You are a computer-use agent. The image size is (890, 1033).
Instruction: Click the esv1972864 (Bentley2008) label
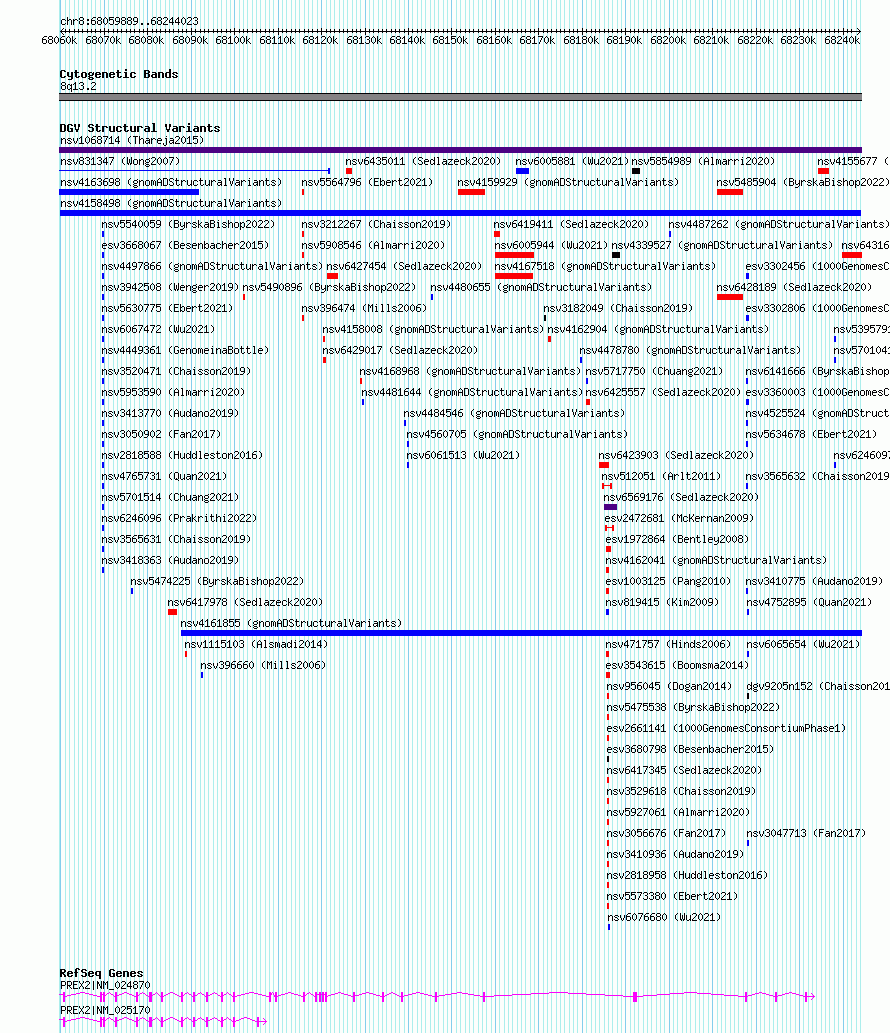677,541
